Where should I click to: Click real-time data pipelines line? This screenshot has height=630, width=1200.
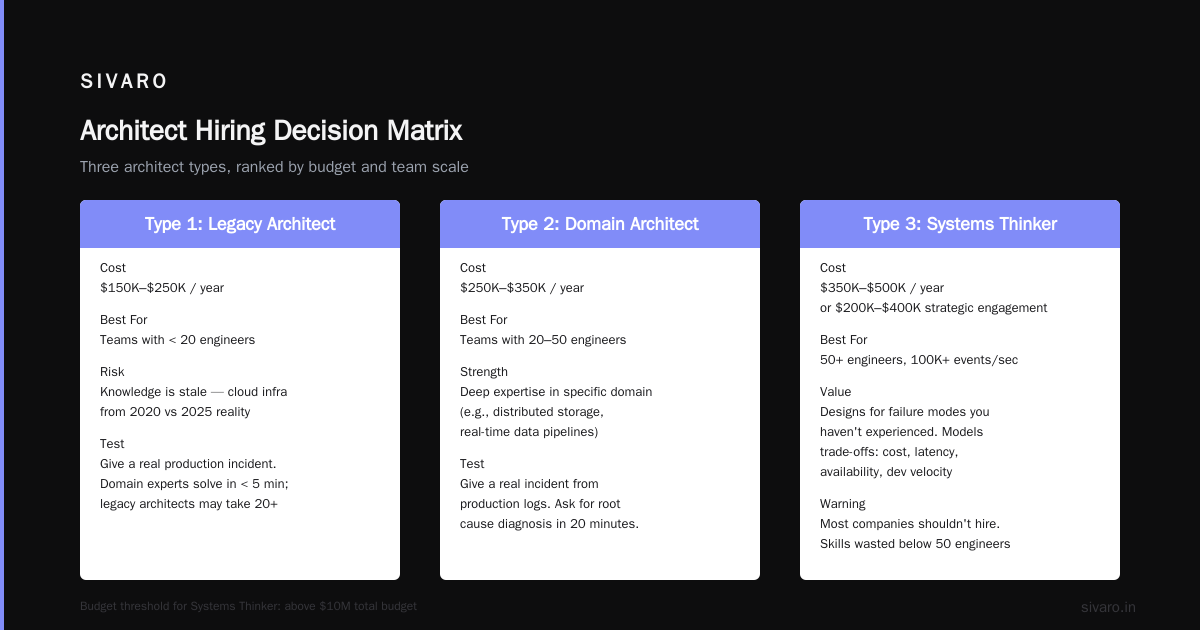point(529,432)
